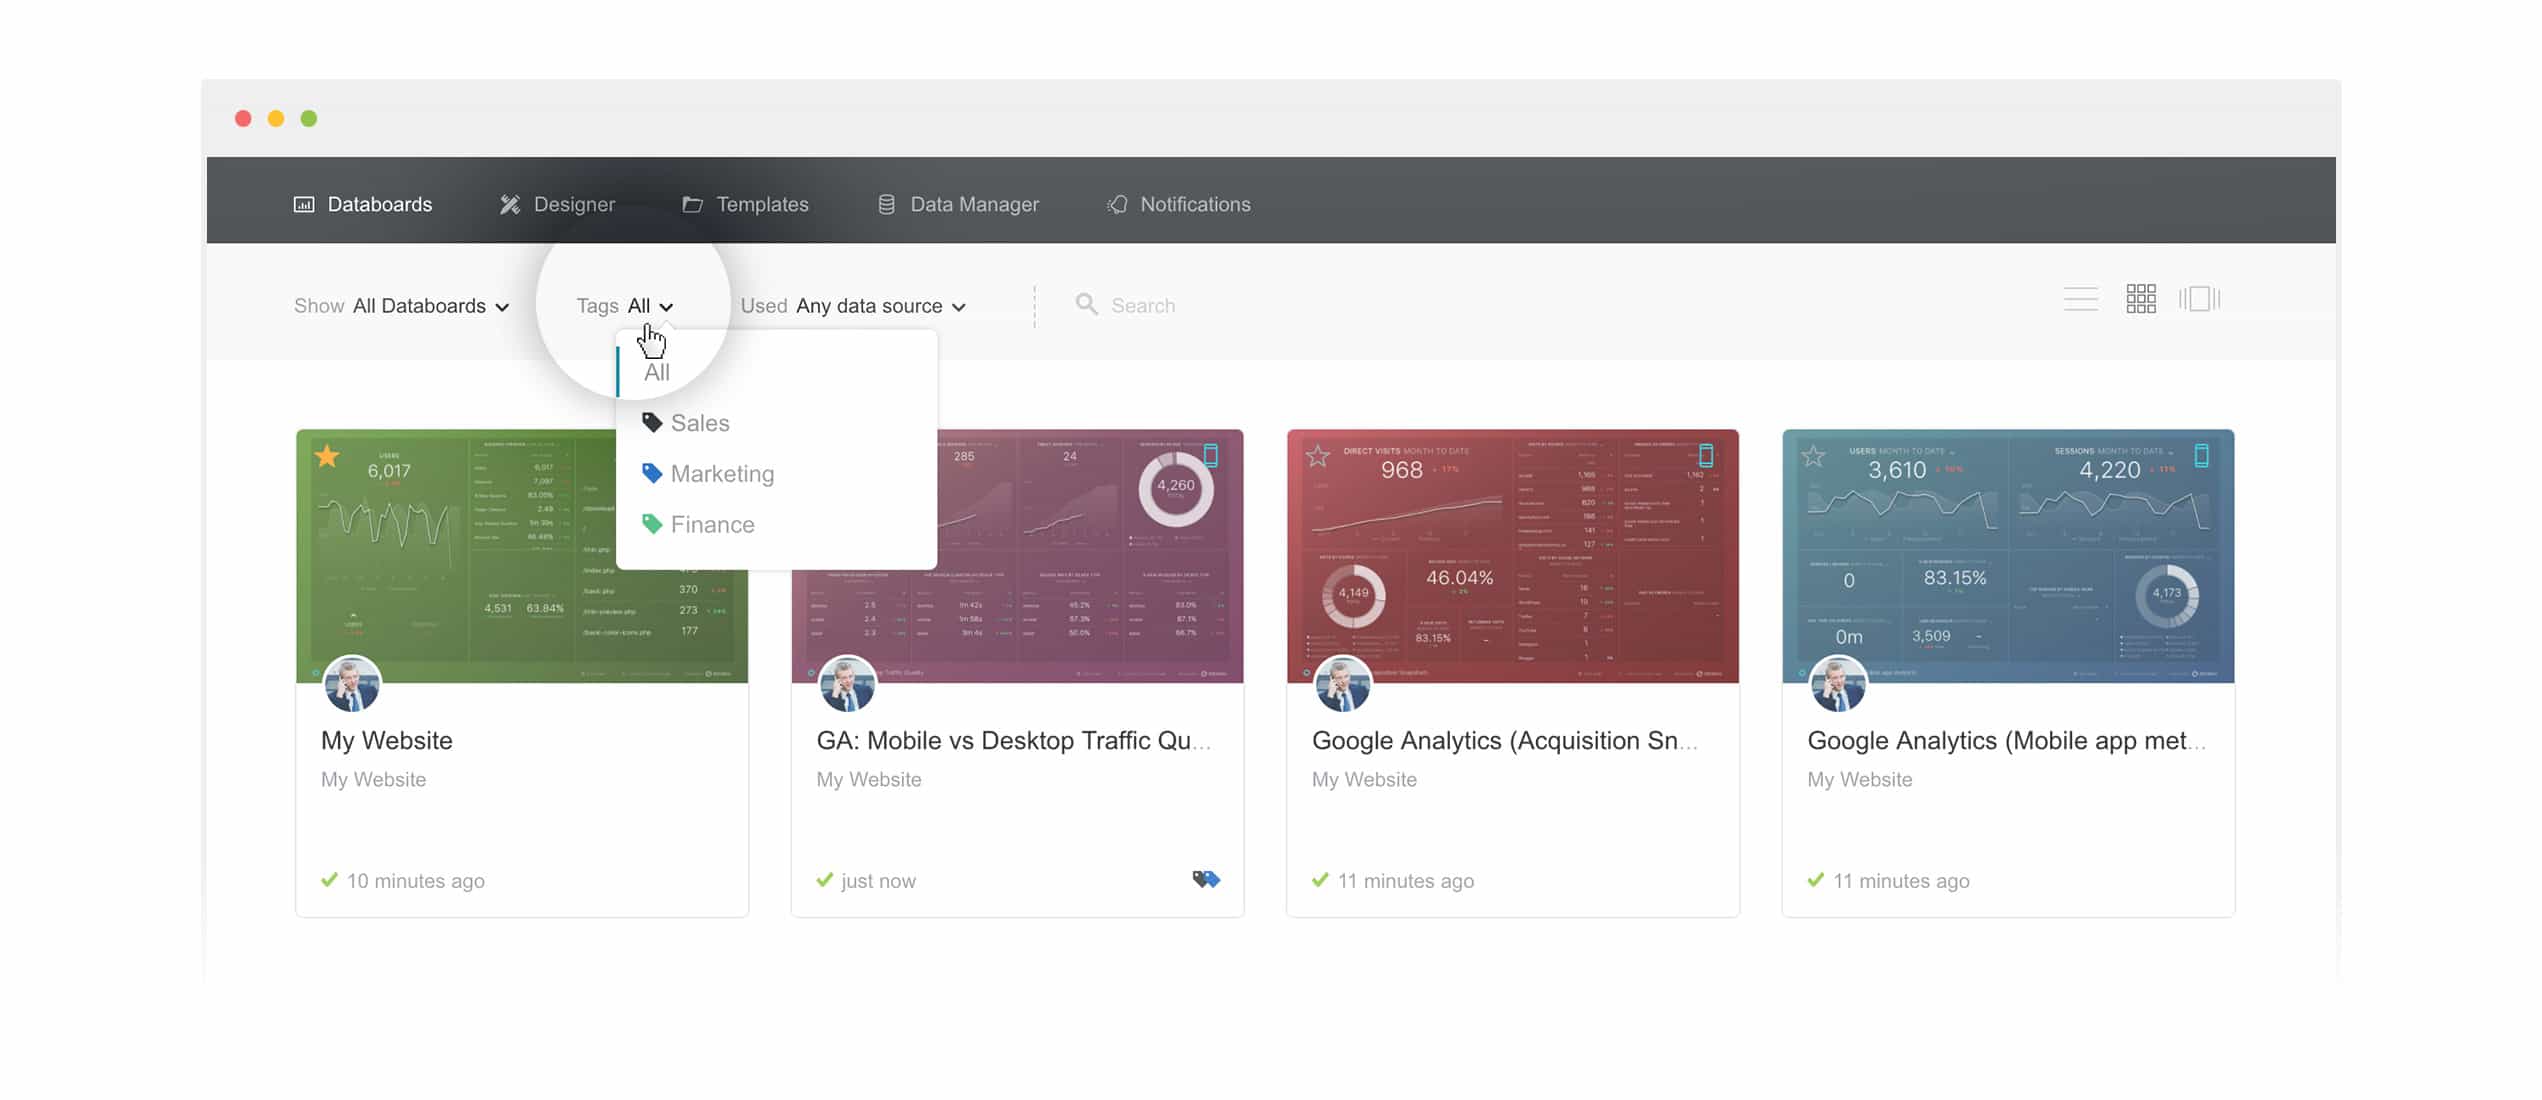Click the list view layout icon
The width and height of the screenshot is (2542, 1100).
click(2080, 299)
